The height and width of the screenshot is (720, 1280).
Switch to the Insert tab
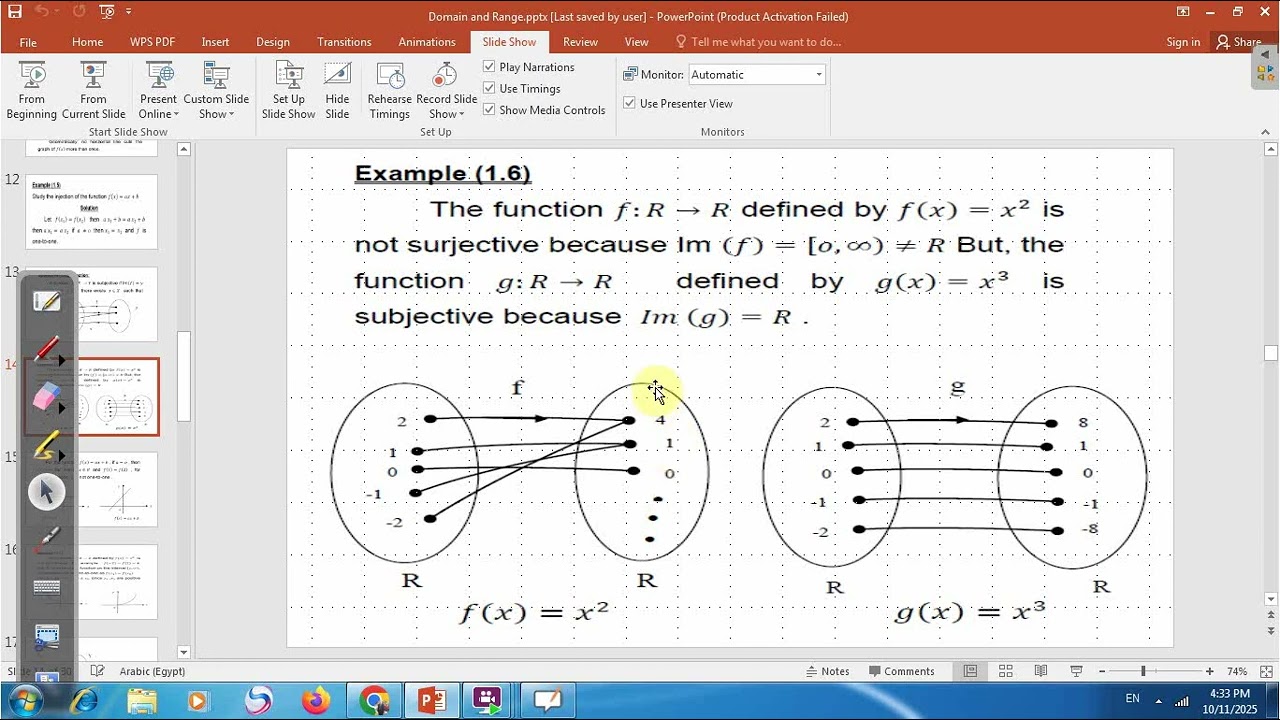tap(215, 42)
